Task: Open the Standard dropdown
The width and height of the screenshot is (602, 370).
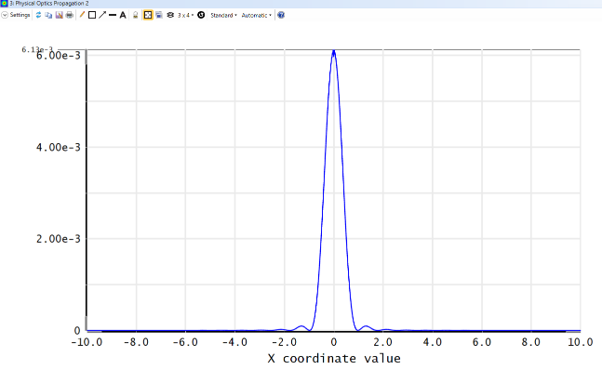Action: pyautogui.click(x=224, y=15)
